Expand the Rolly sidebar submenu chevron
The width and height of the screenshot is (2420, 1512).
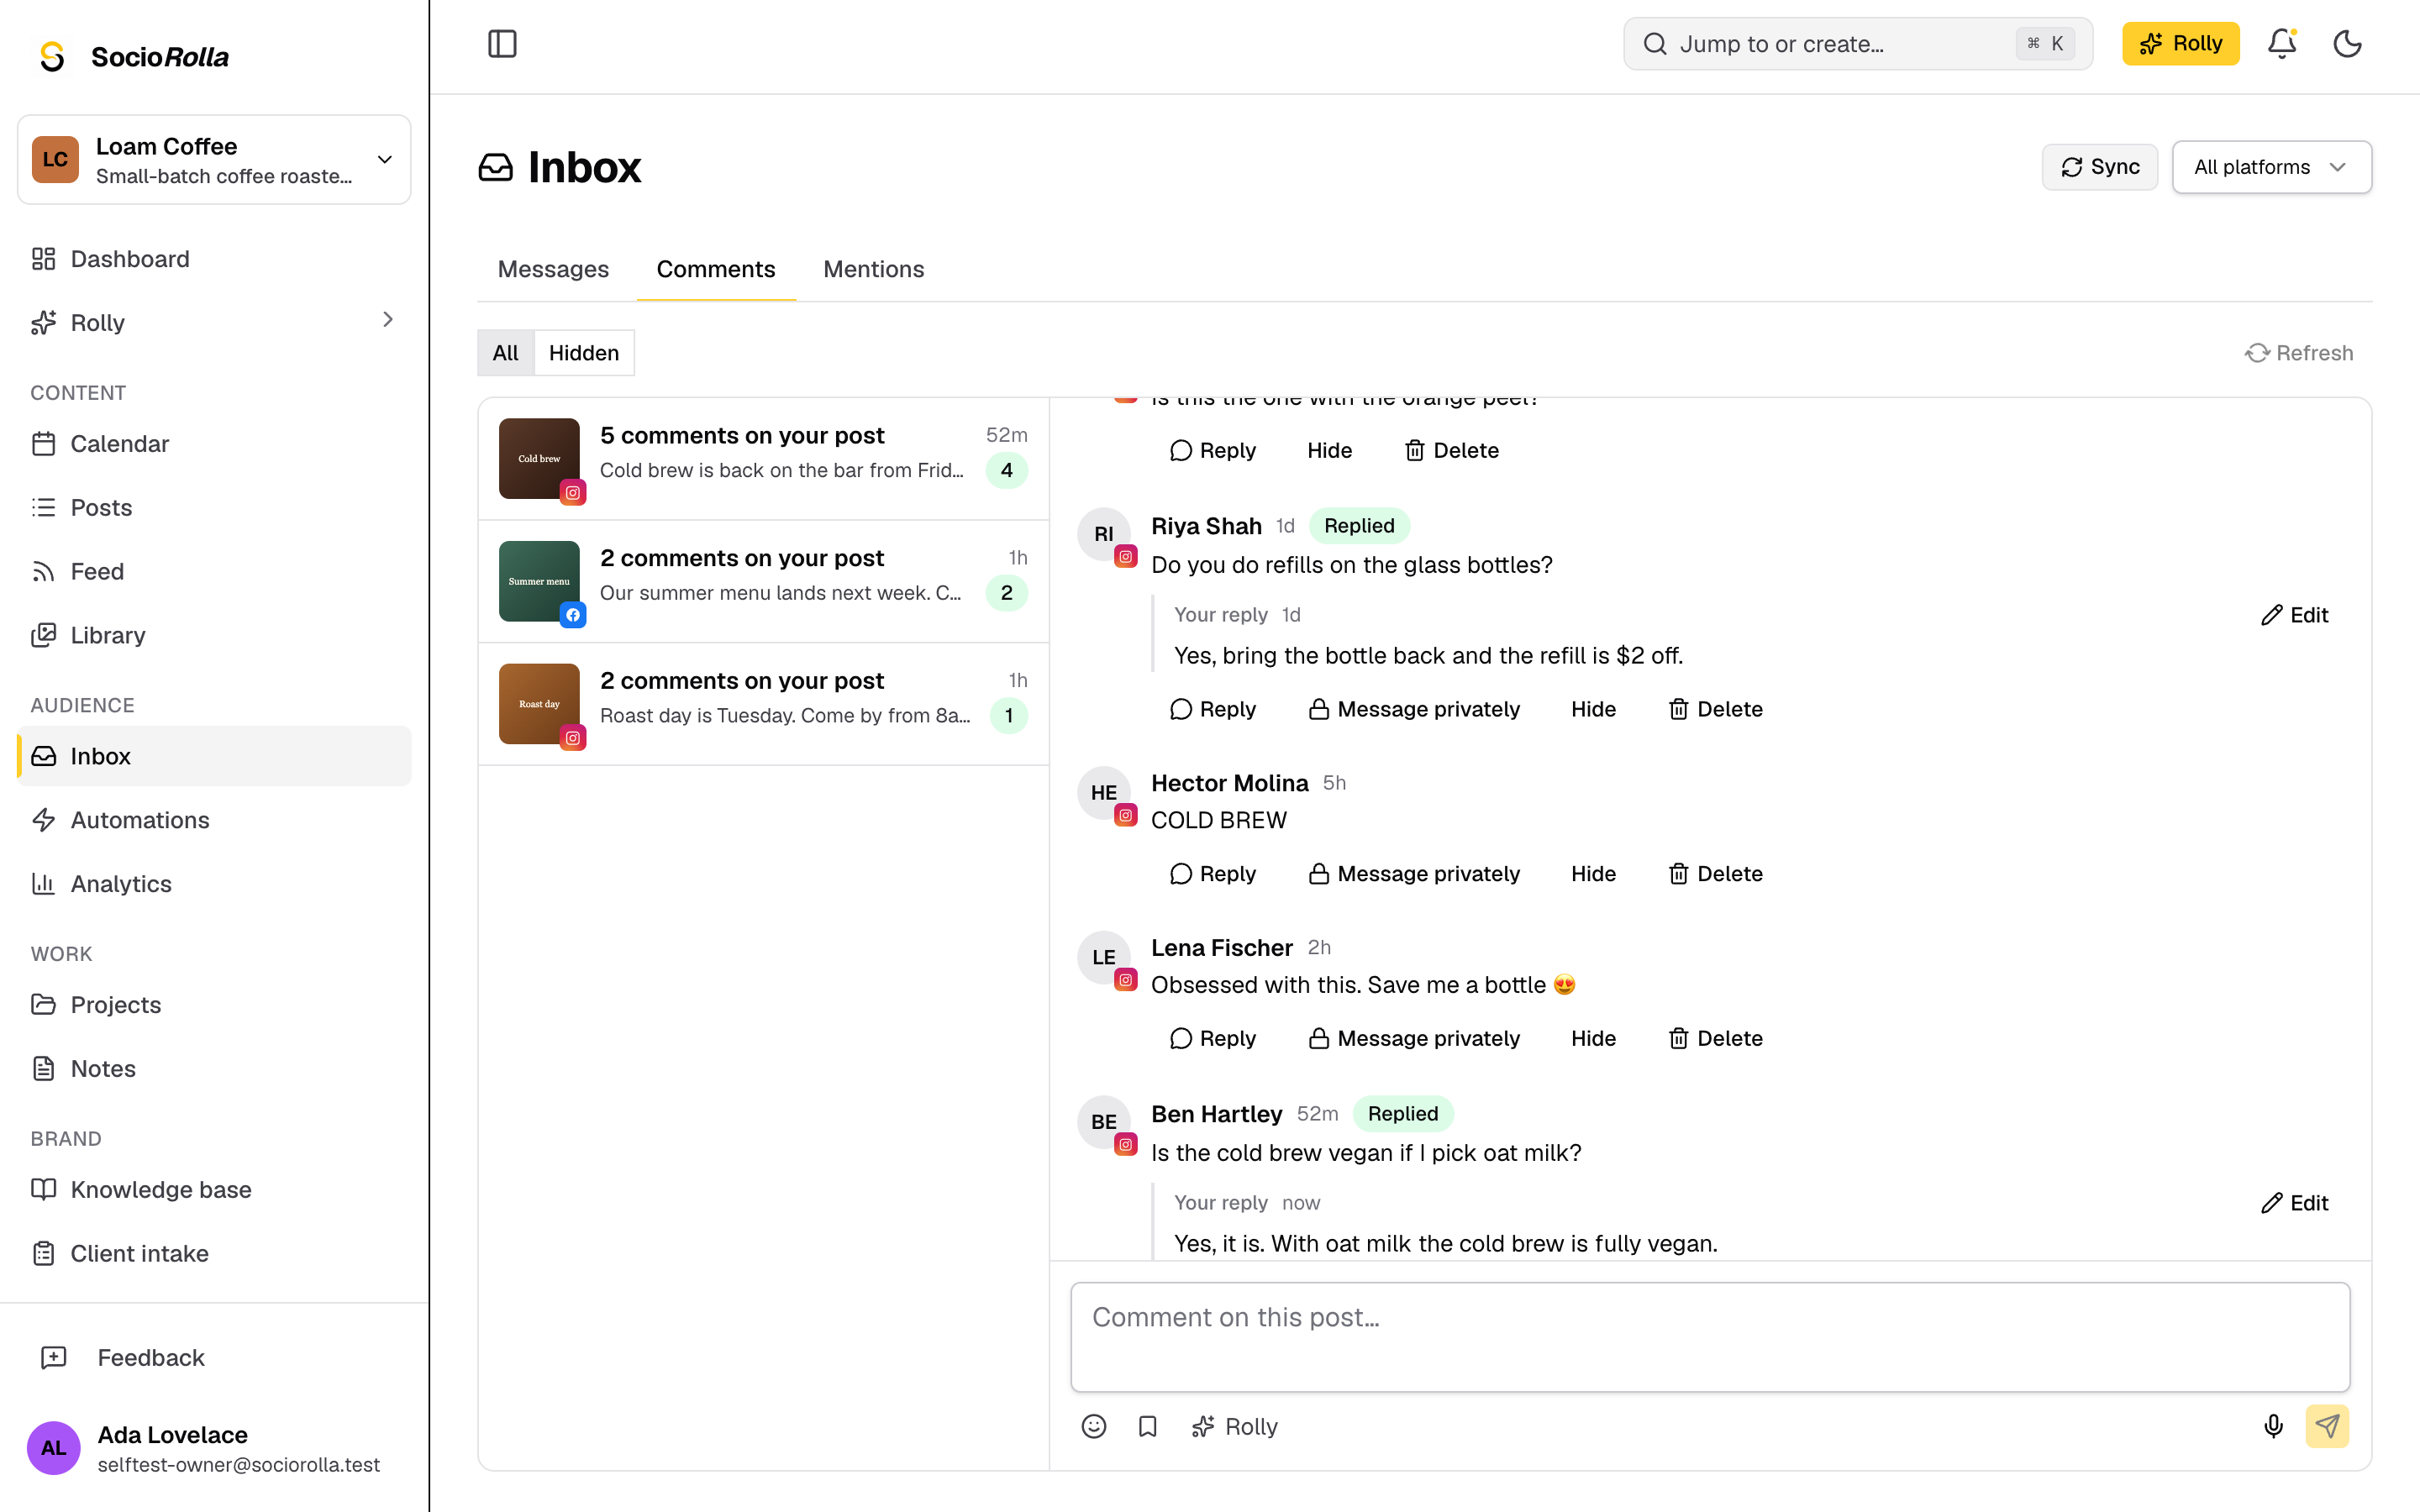[388, 320]
